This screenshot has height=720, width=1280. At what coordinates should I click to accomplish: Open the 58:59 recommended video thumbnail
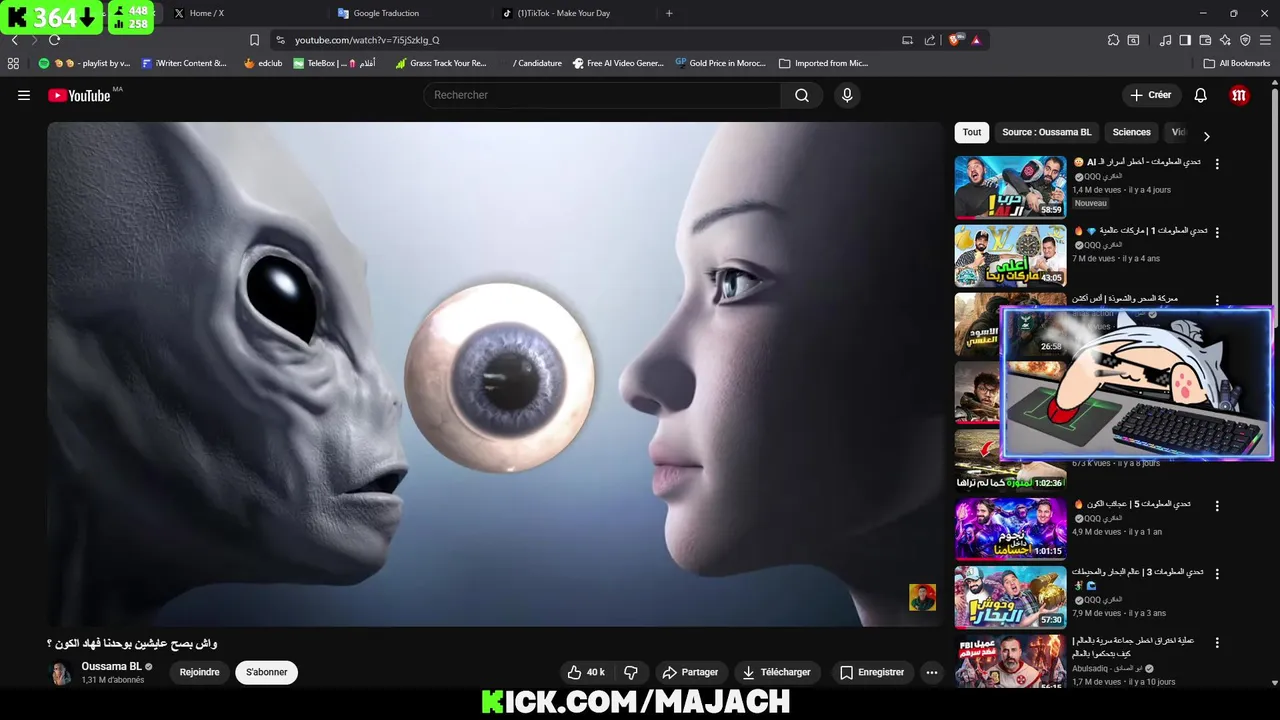point(1010,187)
